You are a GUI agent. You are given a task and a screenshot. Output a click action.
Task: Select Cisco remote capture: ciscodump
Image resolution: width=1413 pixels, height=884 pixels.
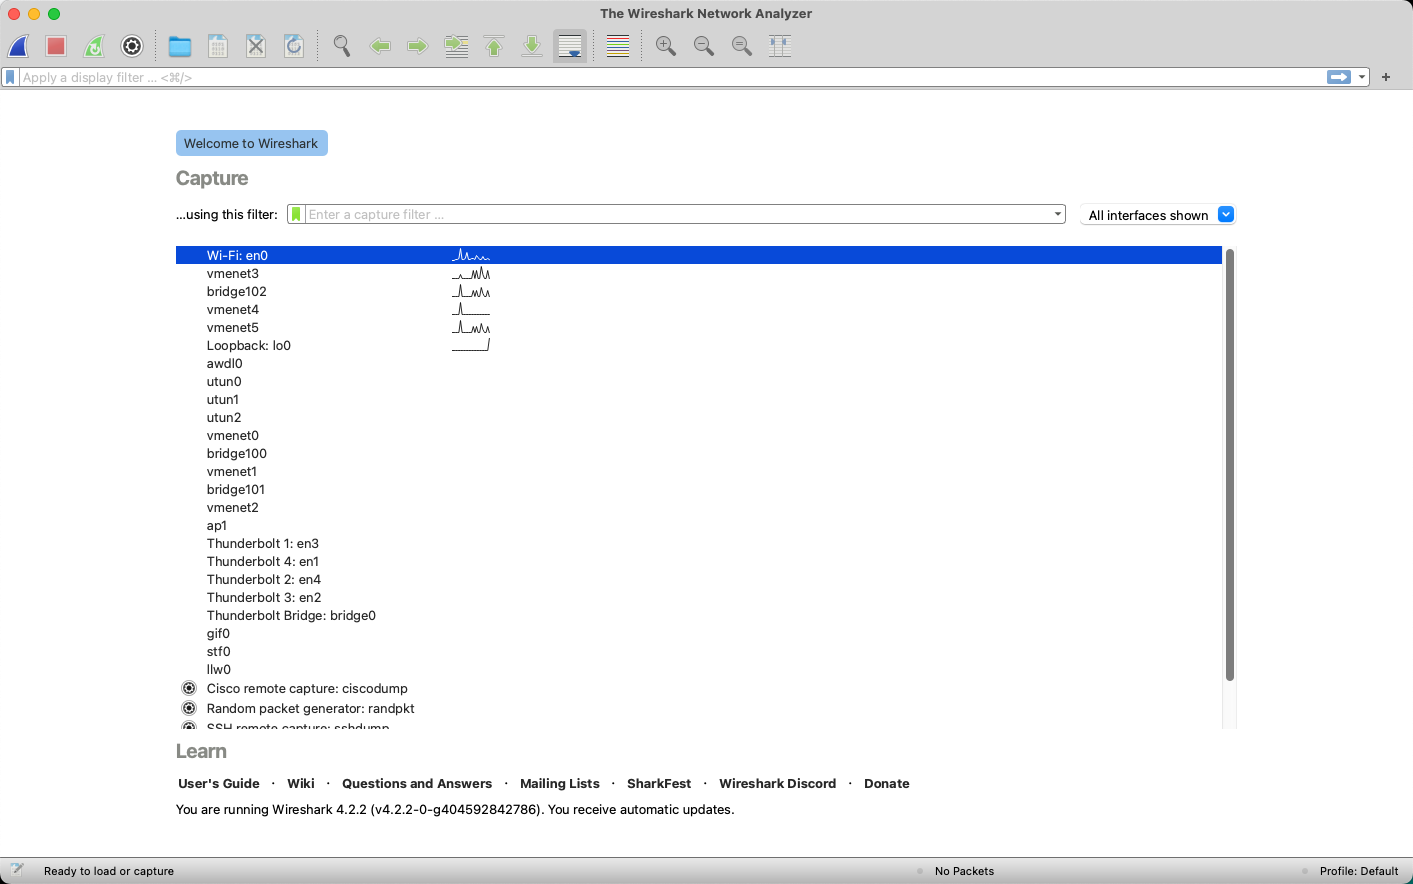698,688
